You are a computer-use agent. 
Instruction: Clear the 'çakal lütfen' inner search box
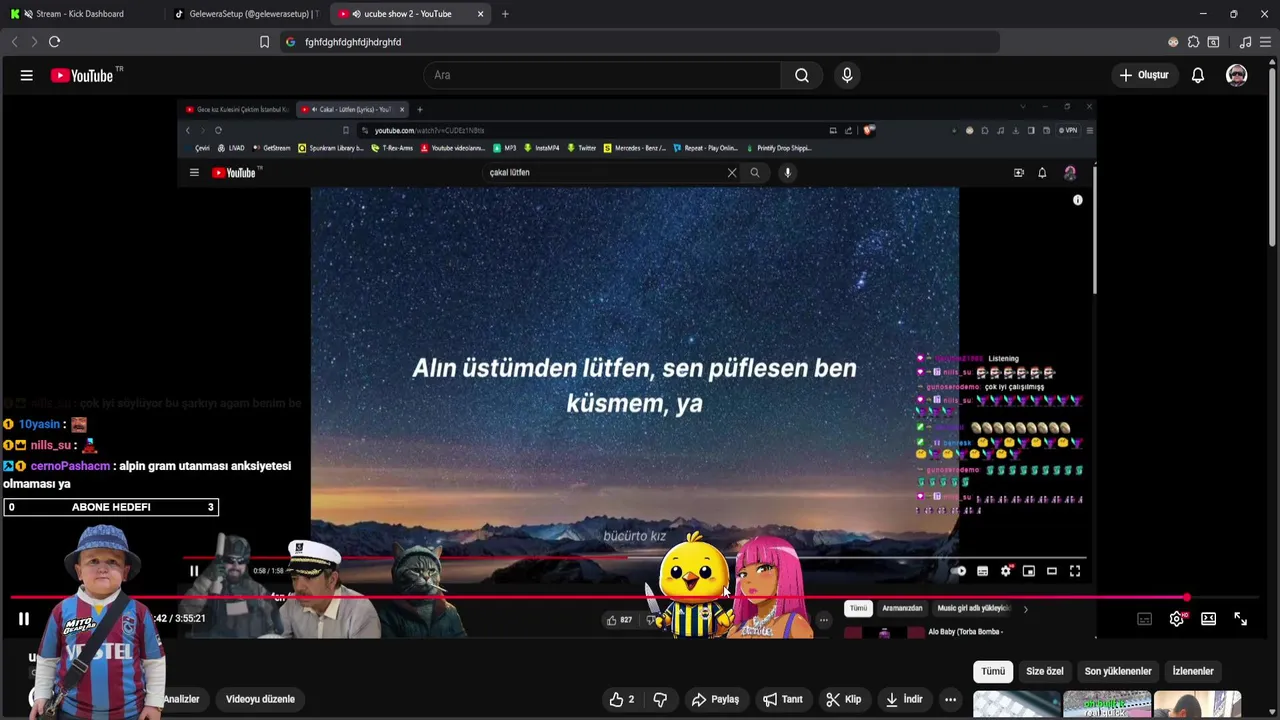click(732, 172)
